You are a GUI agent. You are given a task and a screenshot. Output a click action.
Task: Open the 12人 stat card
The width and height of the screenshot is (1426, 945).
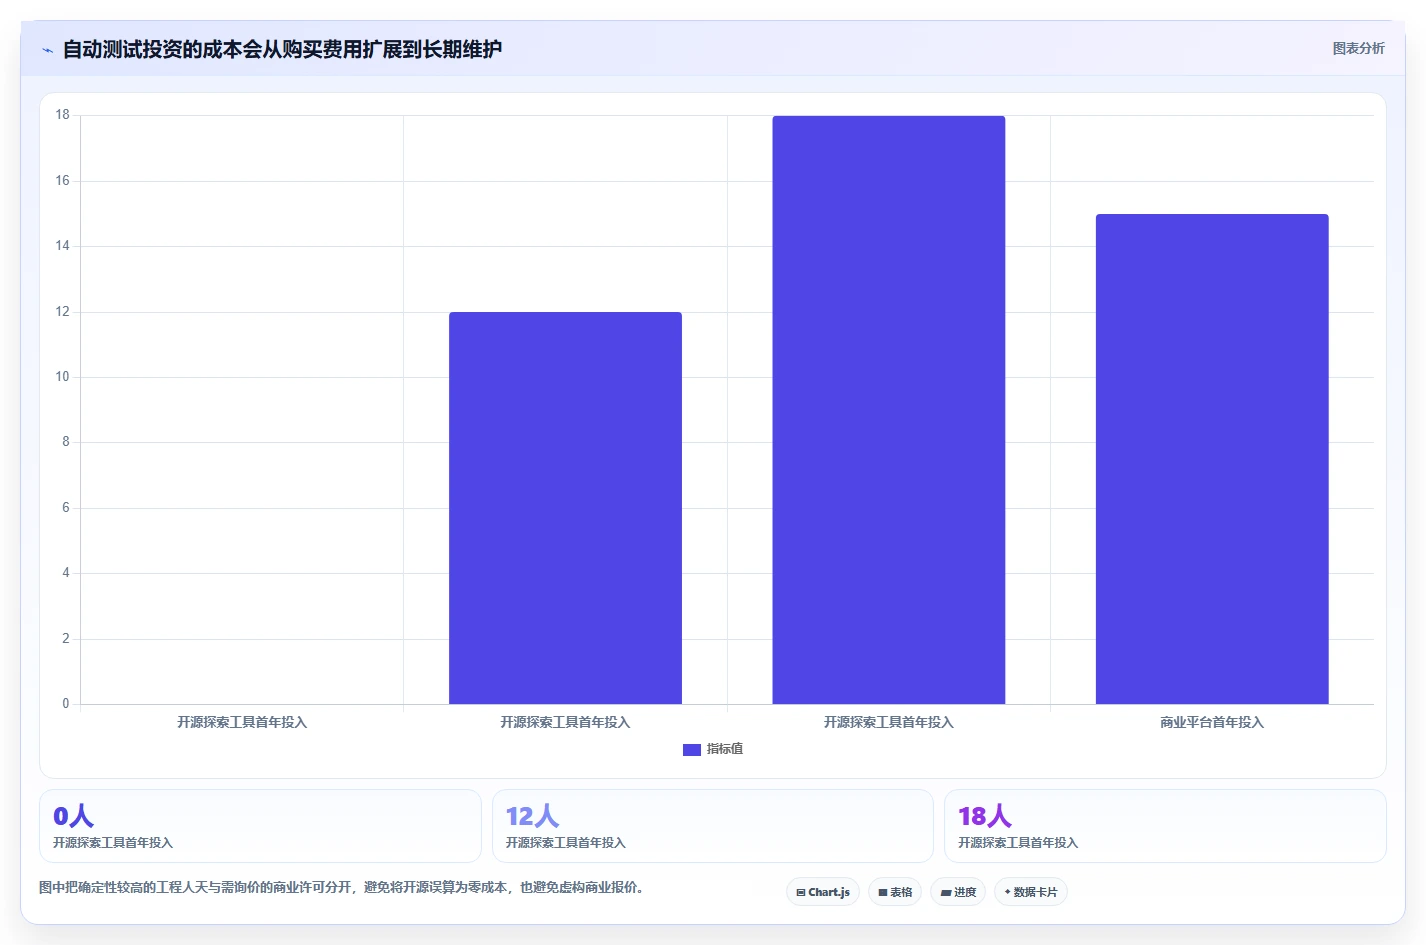[x=713, y=826]
